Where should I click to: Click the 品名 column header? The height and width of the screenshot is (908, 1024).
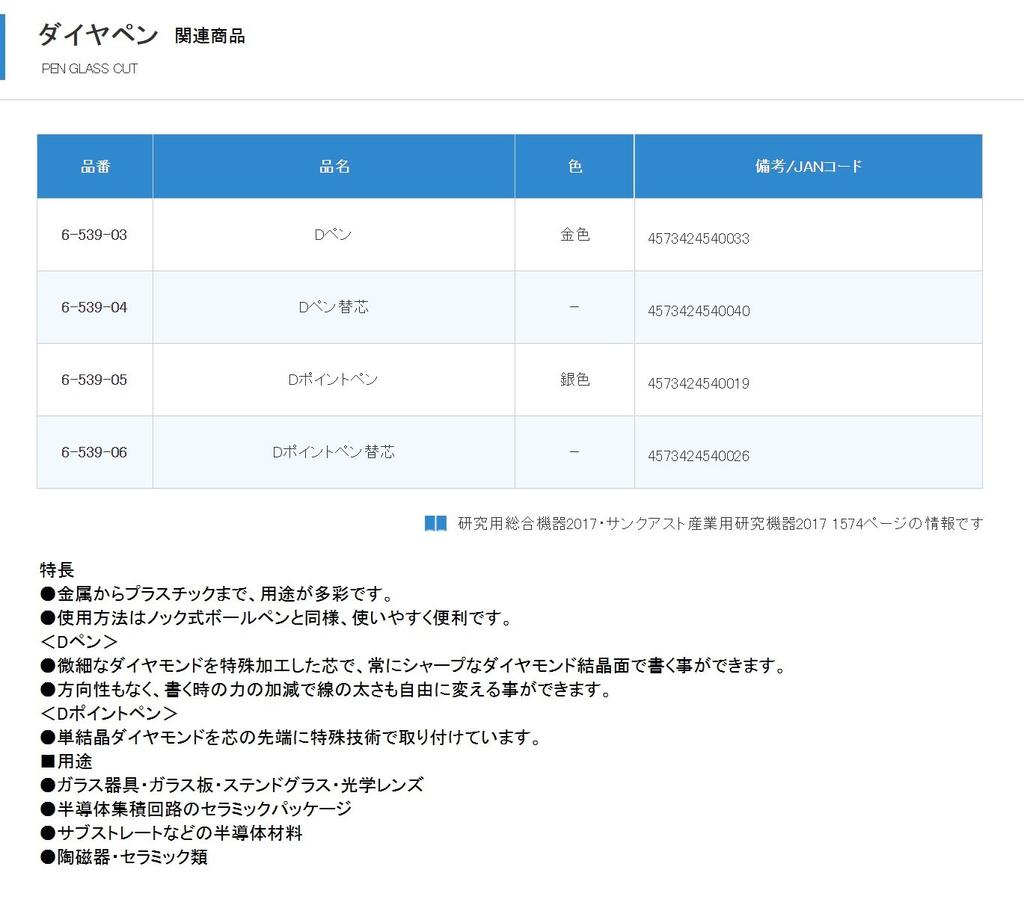pos(334,166)
